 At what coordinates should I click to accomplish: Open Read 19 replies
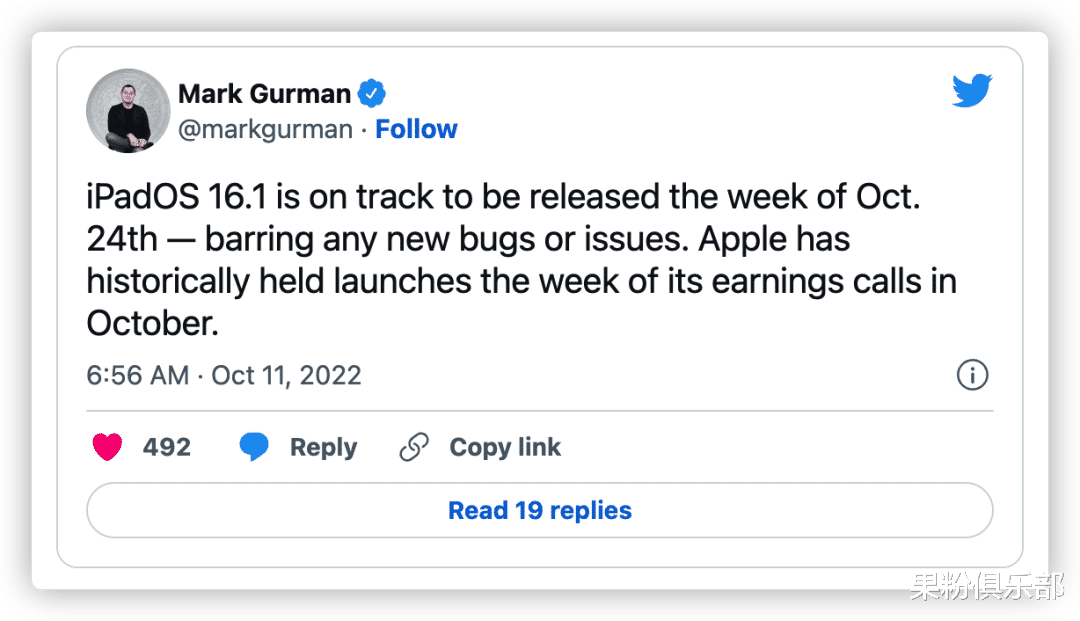540,510
